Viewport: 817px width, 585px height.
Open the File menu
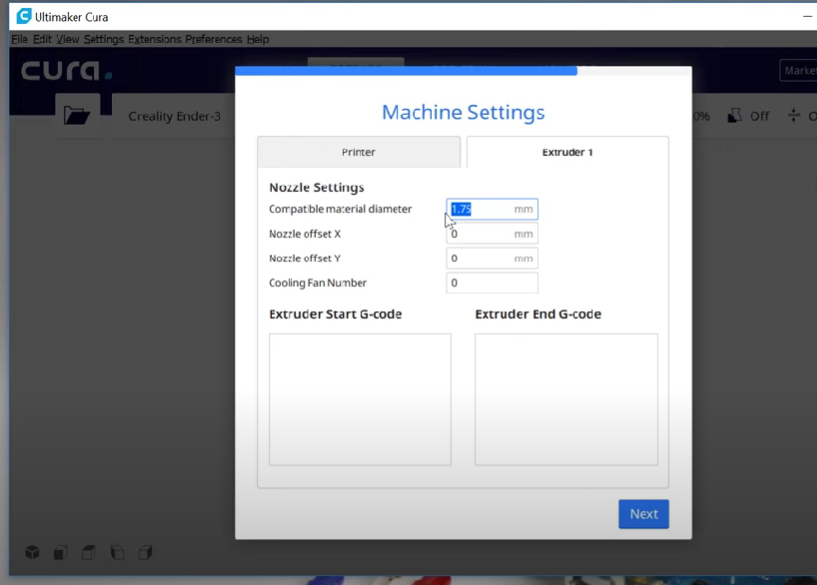point(19,39)
